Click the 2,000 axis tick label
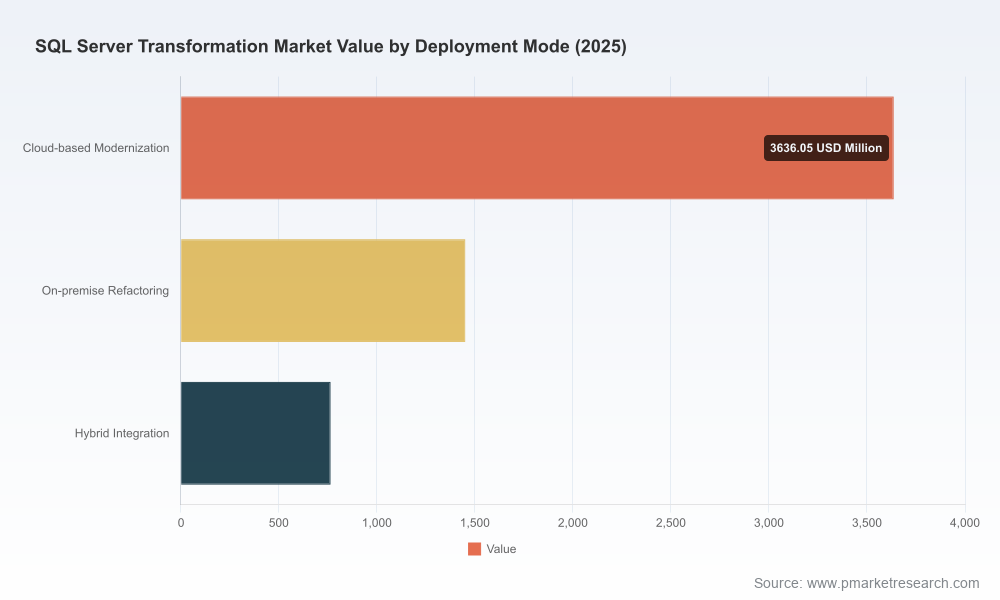Image resolution: width=1000 pixels, height=600 pixels. (x=573, y=523)
